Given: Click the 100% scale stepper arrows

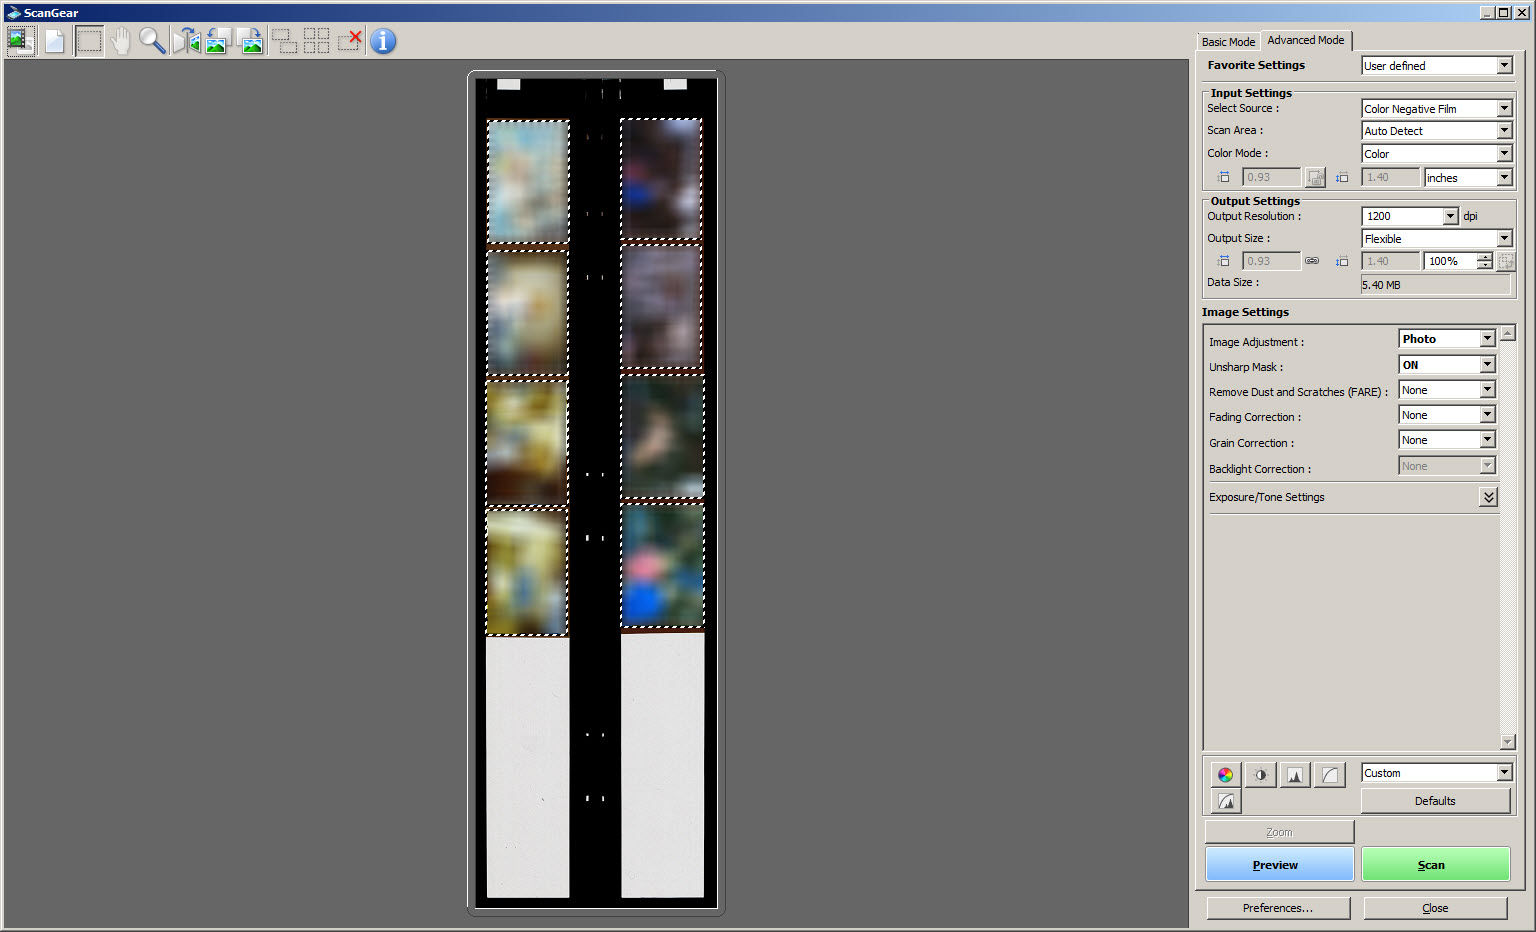Looking at the screenshot, I should click(1484, 261).
